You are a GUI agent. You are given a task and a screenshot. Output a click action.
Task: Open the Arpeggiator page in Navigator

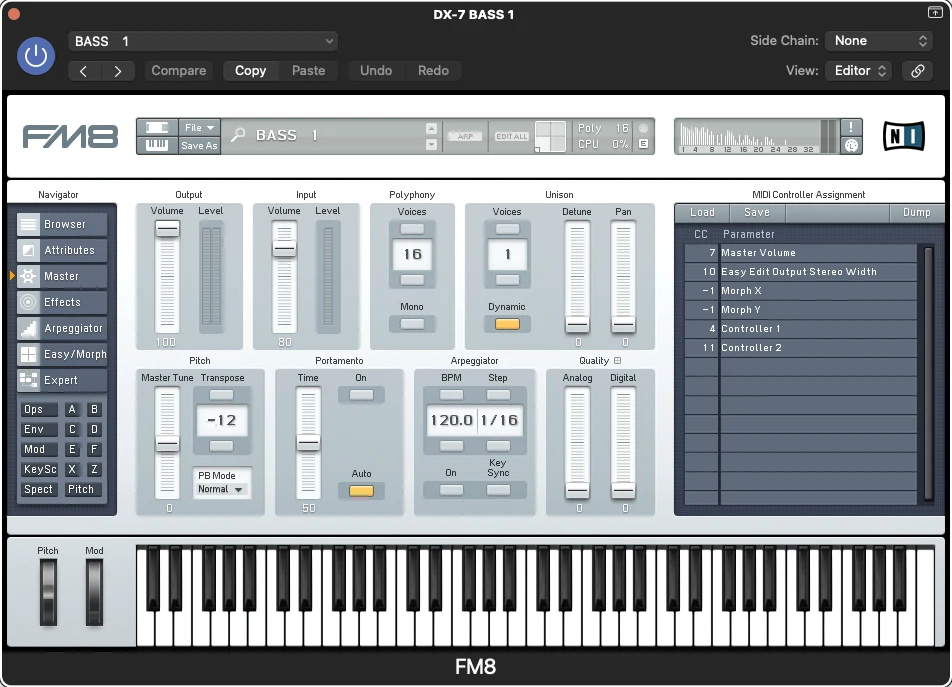coord(62,328)
